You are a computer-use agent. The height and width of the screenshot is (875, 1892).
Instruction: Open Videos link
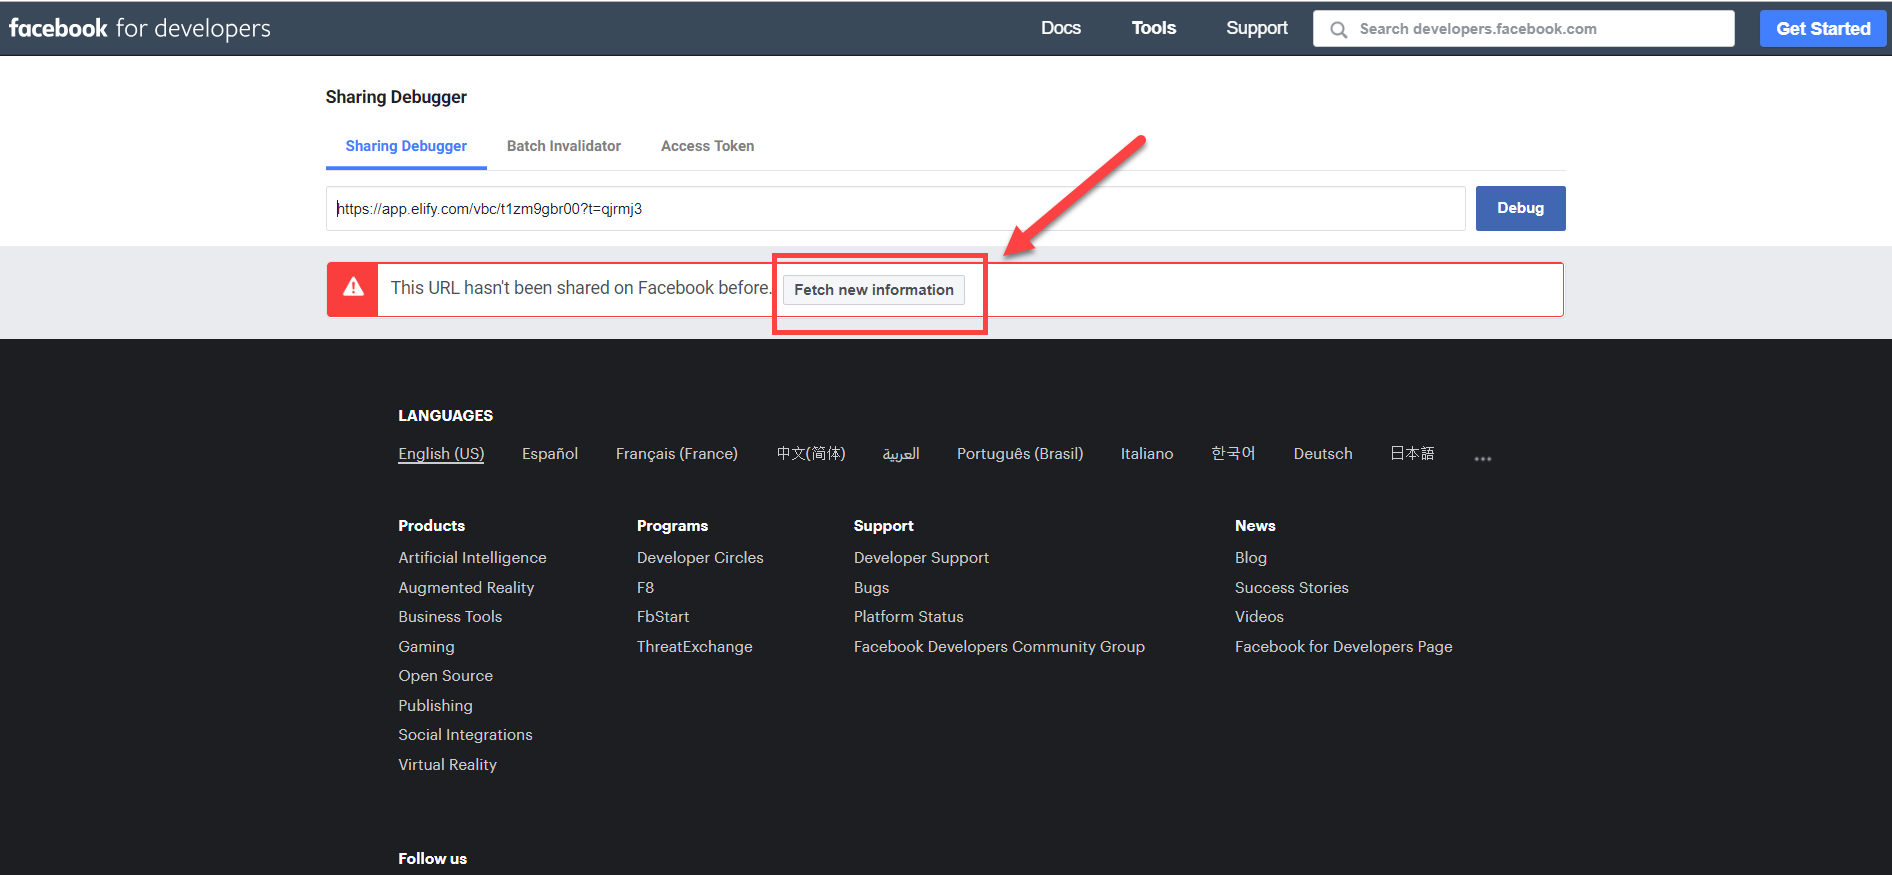click(1259, 617)
